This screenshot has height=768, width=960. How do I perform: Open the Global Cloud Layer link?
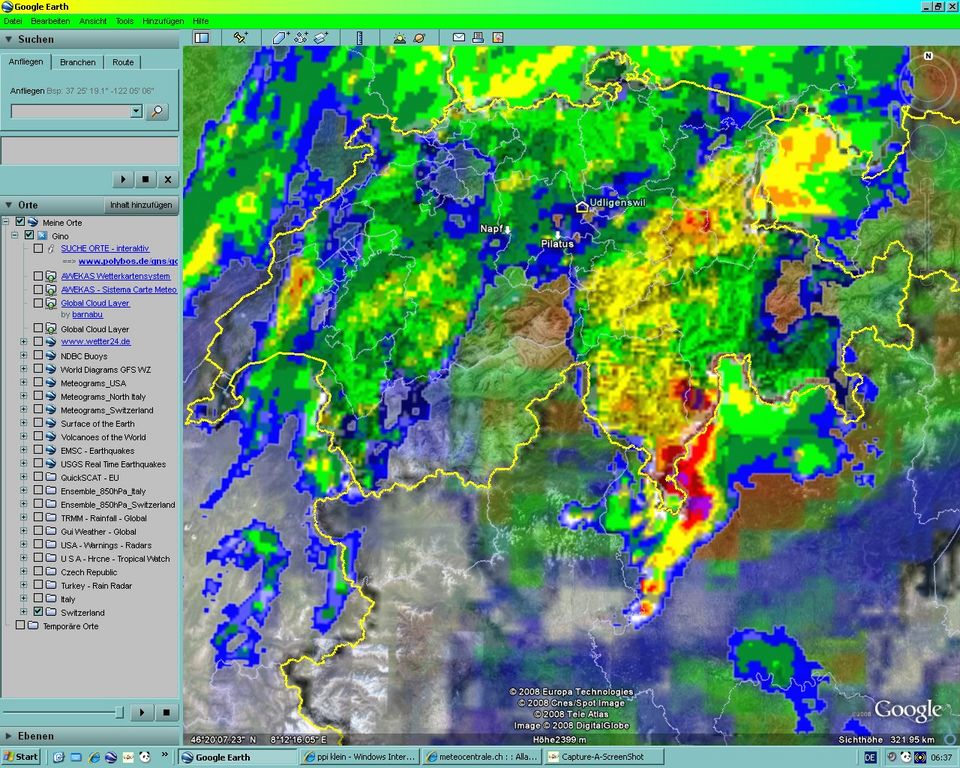click(x=95, y=303)
